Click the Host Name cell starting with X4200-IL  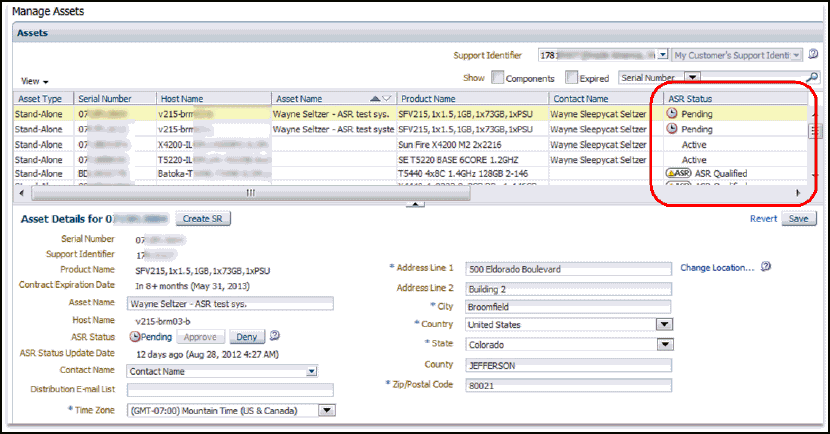pos(214,144)
